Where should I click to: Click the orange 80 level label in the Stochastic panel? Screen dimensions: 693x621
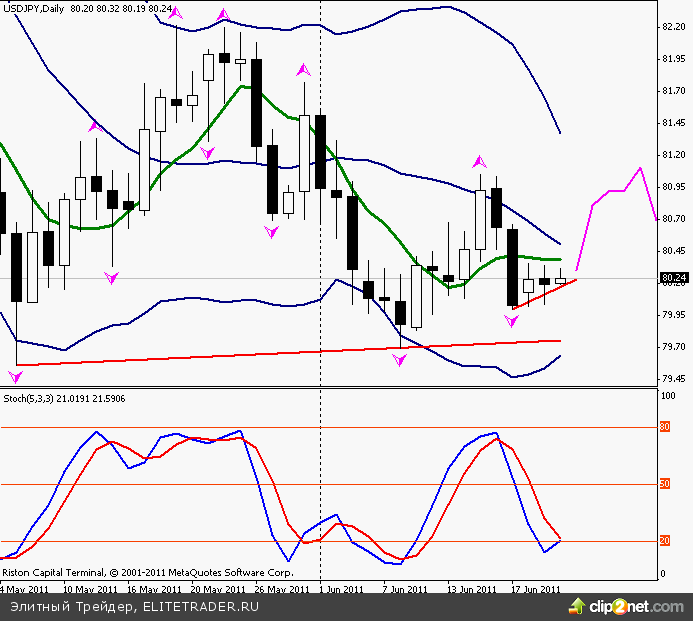coord(663,428)
